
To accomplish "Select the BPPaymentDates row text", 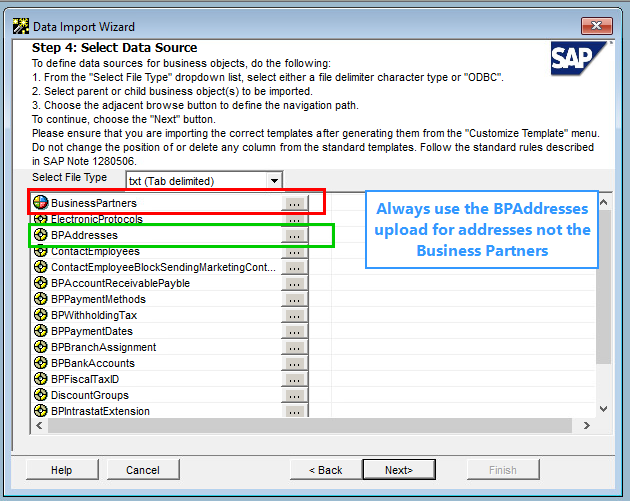I will point(92,331).
